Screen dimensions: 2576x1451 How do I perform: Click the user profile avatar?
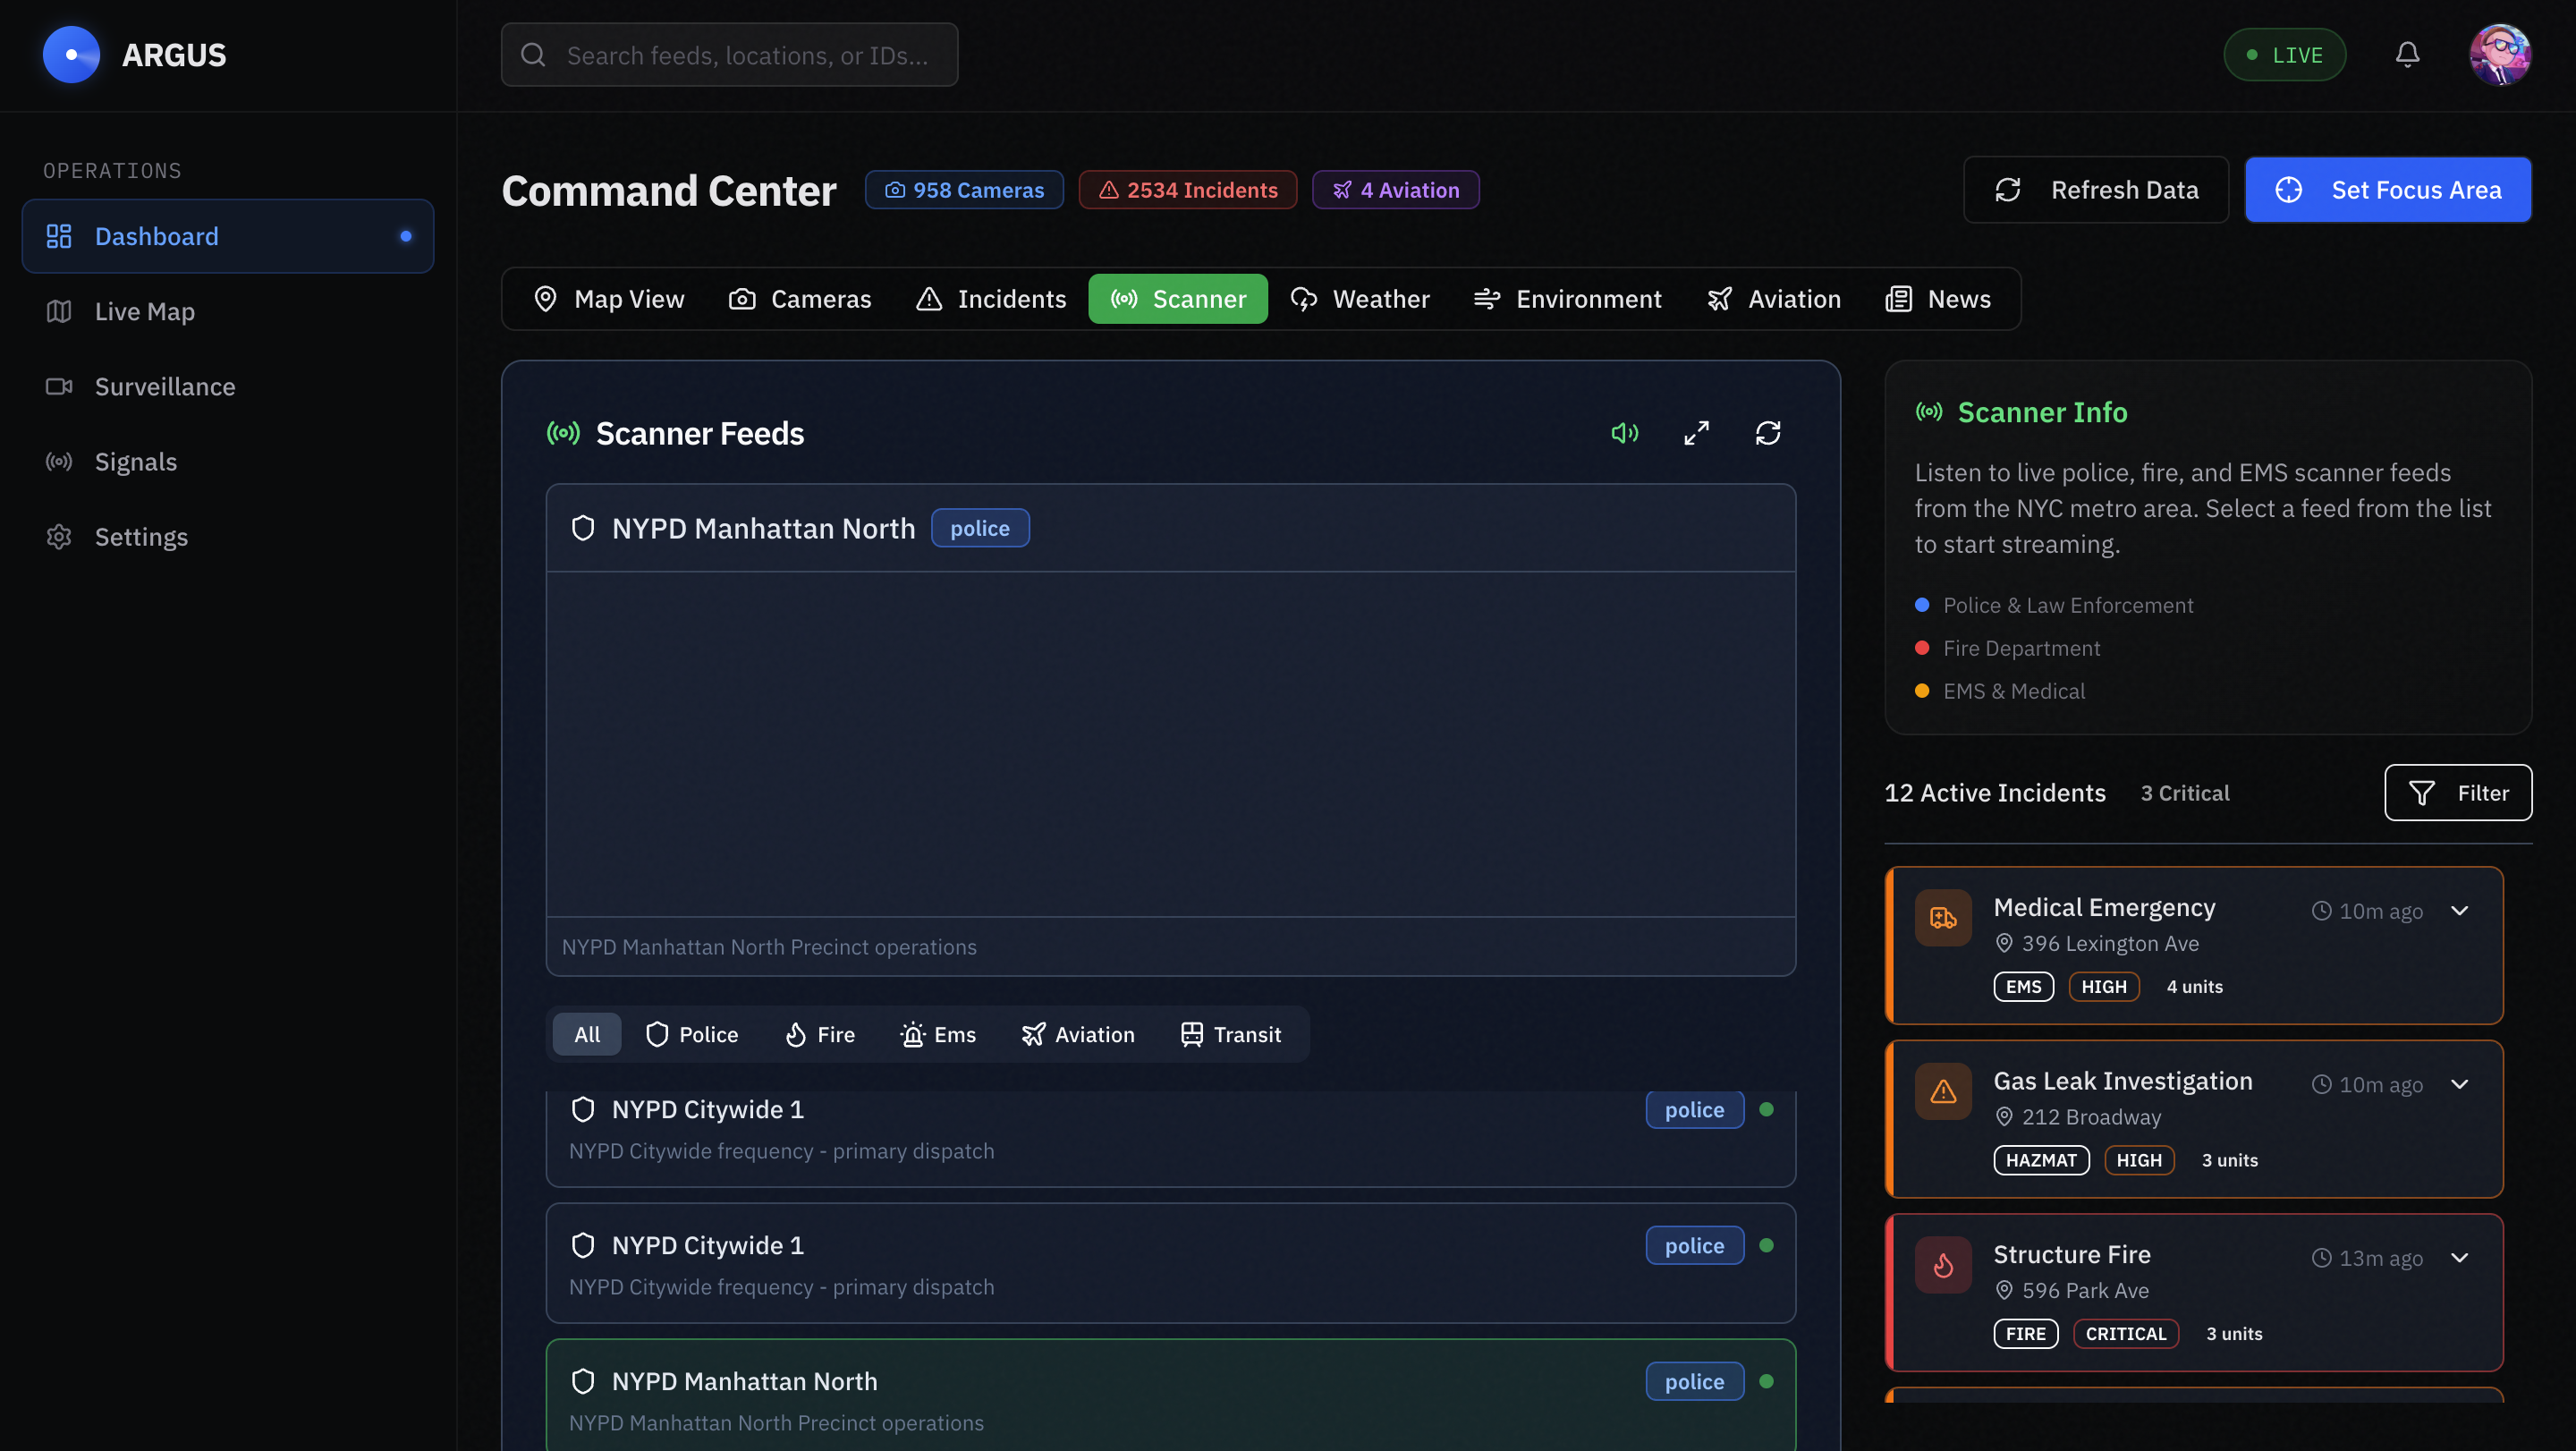2499,55
